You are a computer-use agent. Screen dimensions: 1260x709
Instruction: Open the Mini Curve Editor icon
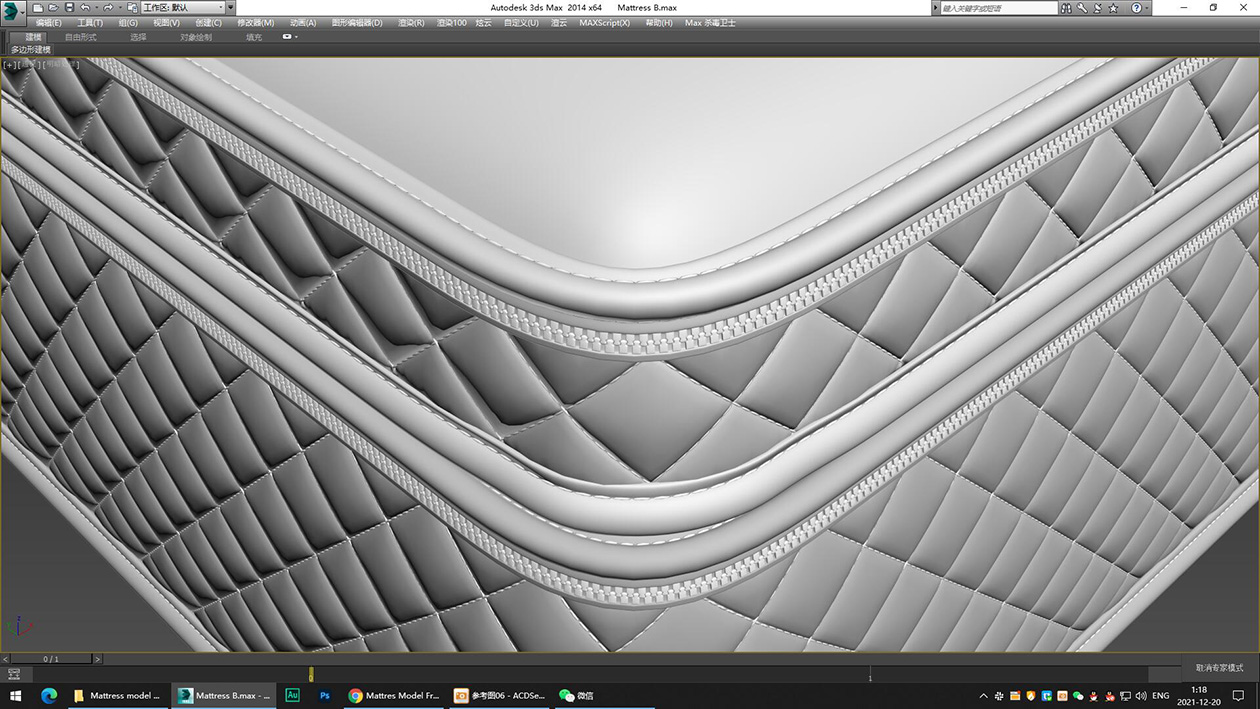14,675
